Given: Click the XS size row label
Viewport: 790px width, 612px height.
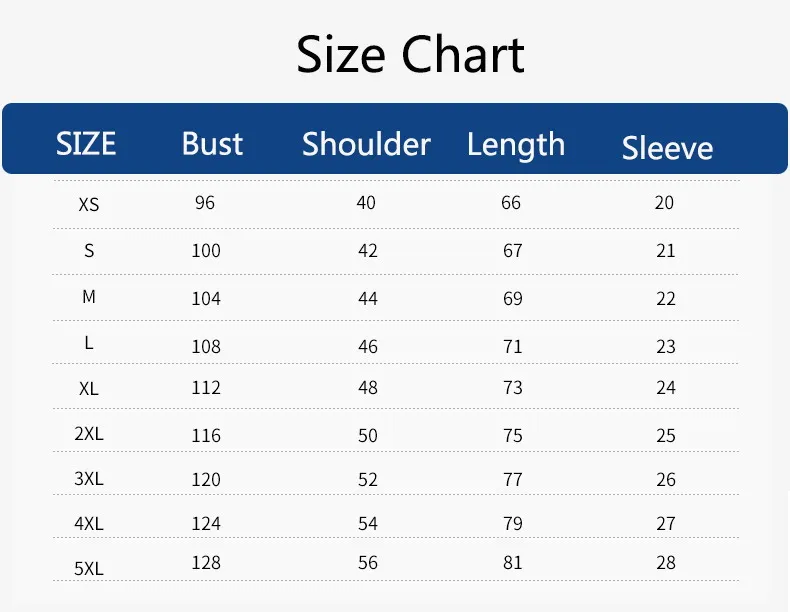Looking at the screenshot, I should 89,204.
